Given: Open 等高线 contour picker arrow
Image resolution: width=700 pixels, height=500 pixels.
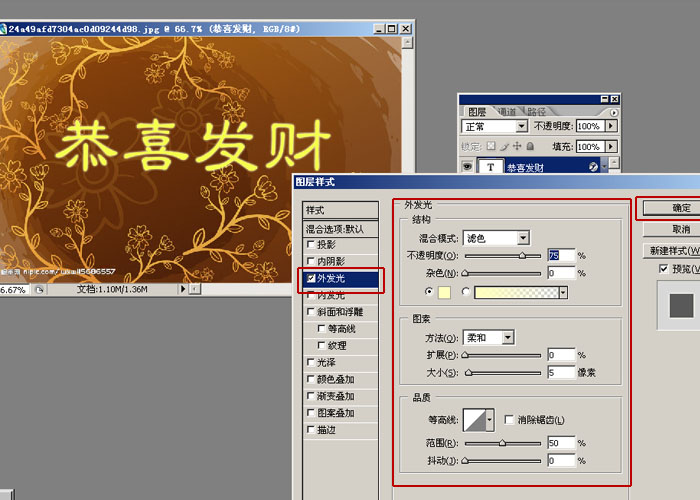Looking at the screenshot, I should (490, 420).
